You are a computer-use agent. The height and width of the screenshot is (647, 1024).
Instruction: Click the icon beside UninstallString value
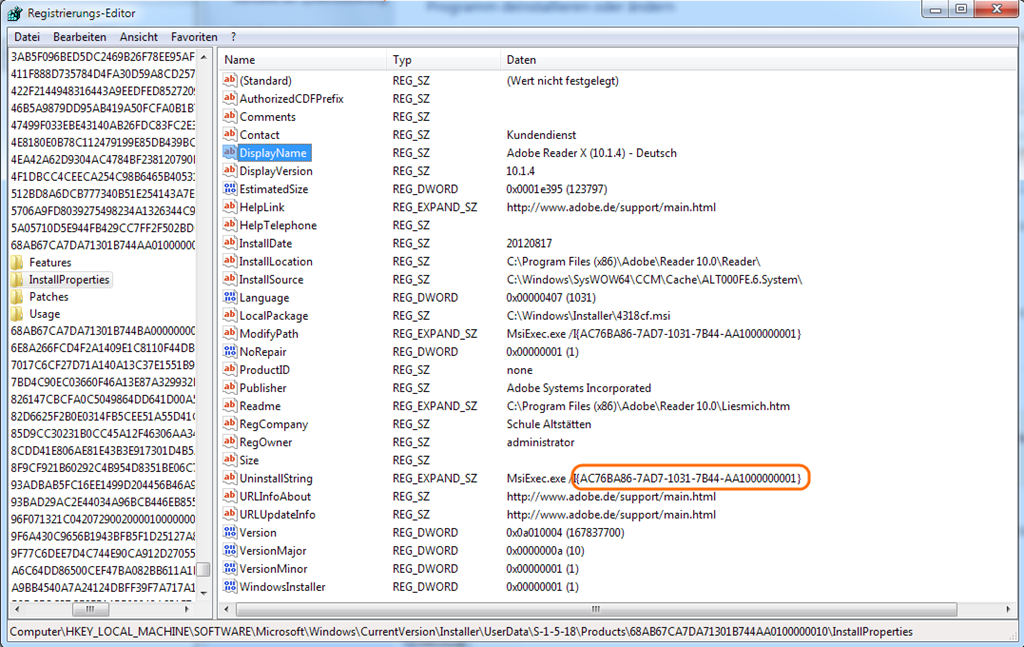pyautogui.click(x=229, y=479)
